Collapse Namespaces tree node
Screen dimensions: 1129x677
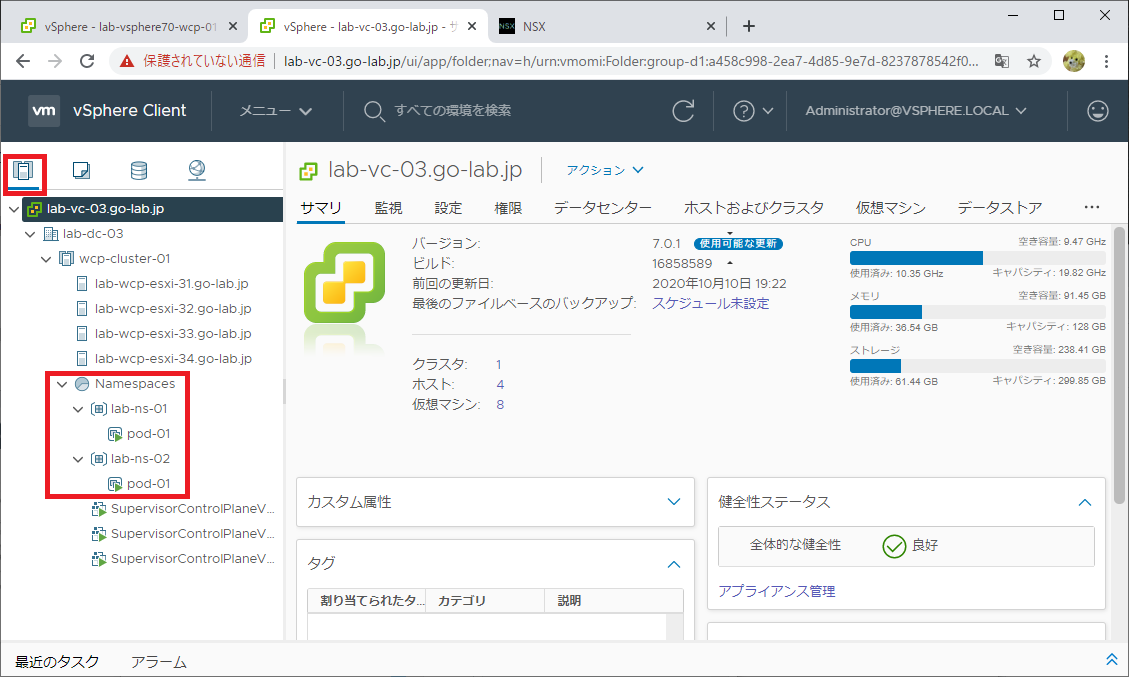62,384
